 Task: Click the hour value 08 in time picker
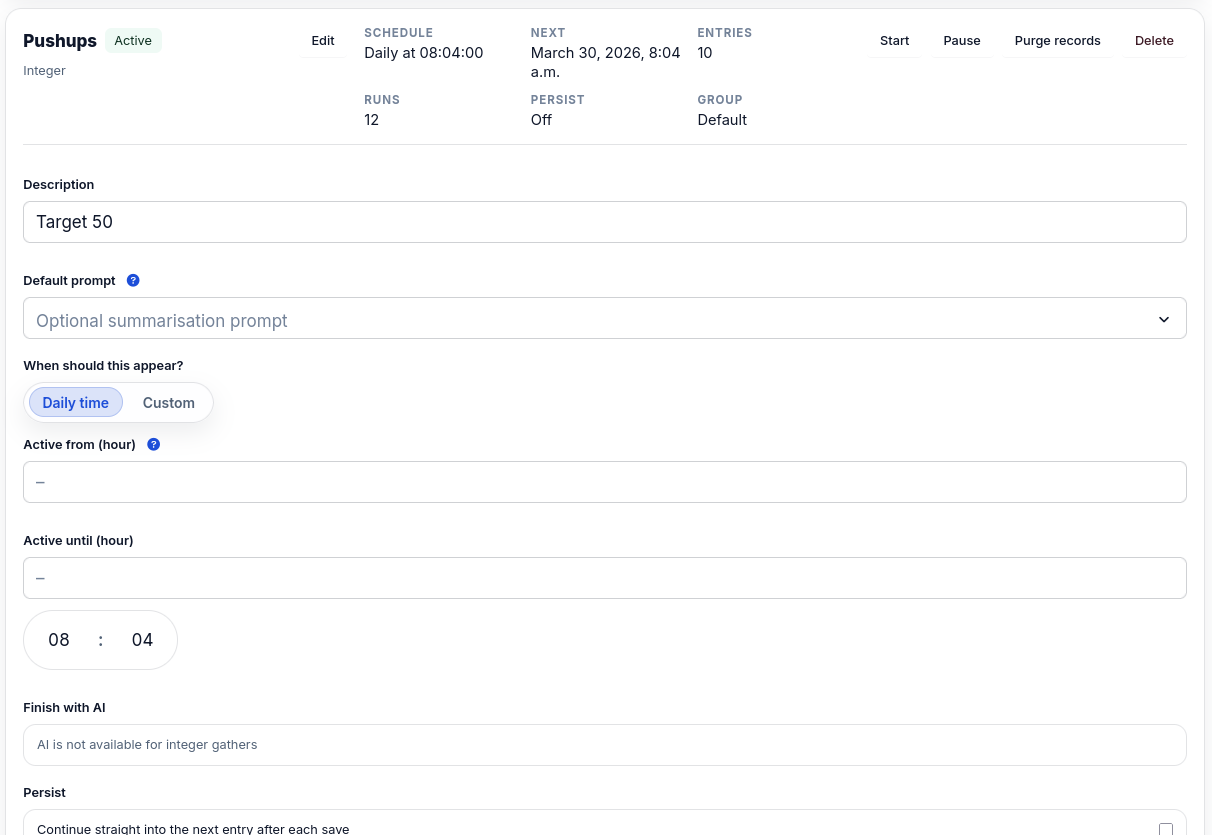(59, 640)
